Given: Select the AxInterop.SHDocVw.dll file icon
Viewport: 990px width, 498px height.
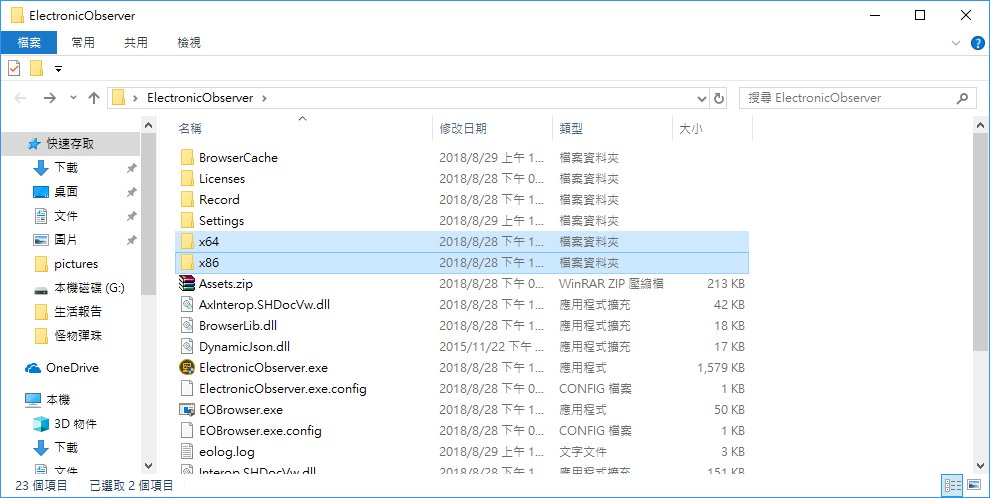Looking at the screenshot, I should [x=187, y=305].
